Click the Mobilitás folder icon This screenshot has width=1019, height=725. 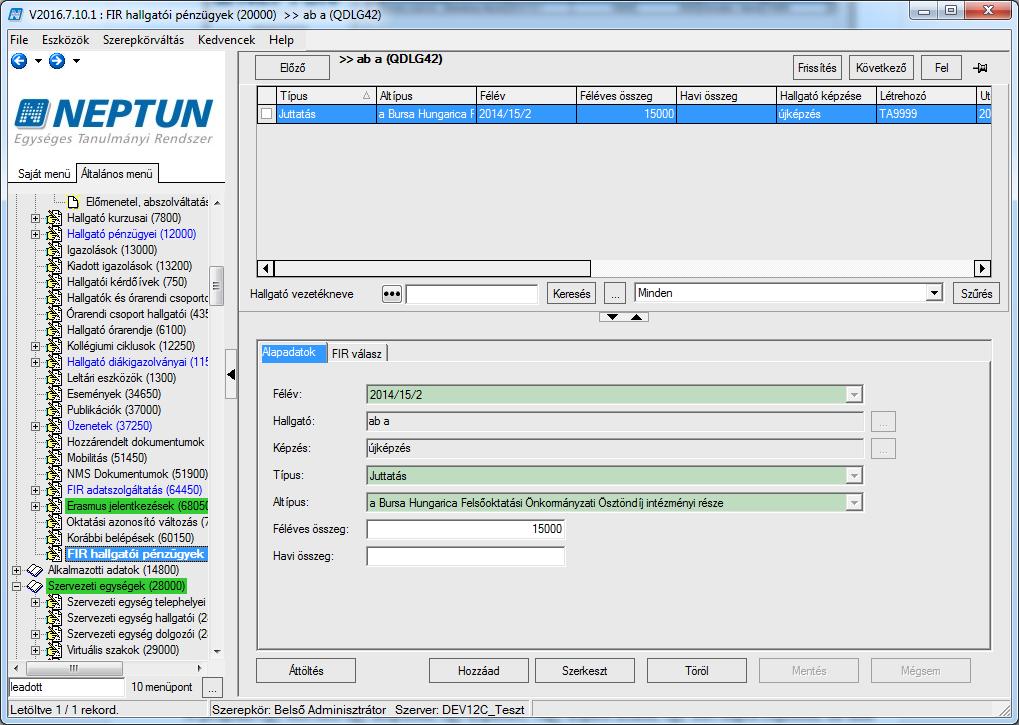pos(55,458)
